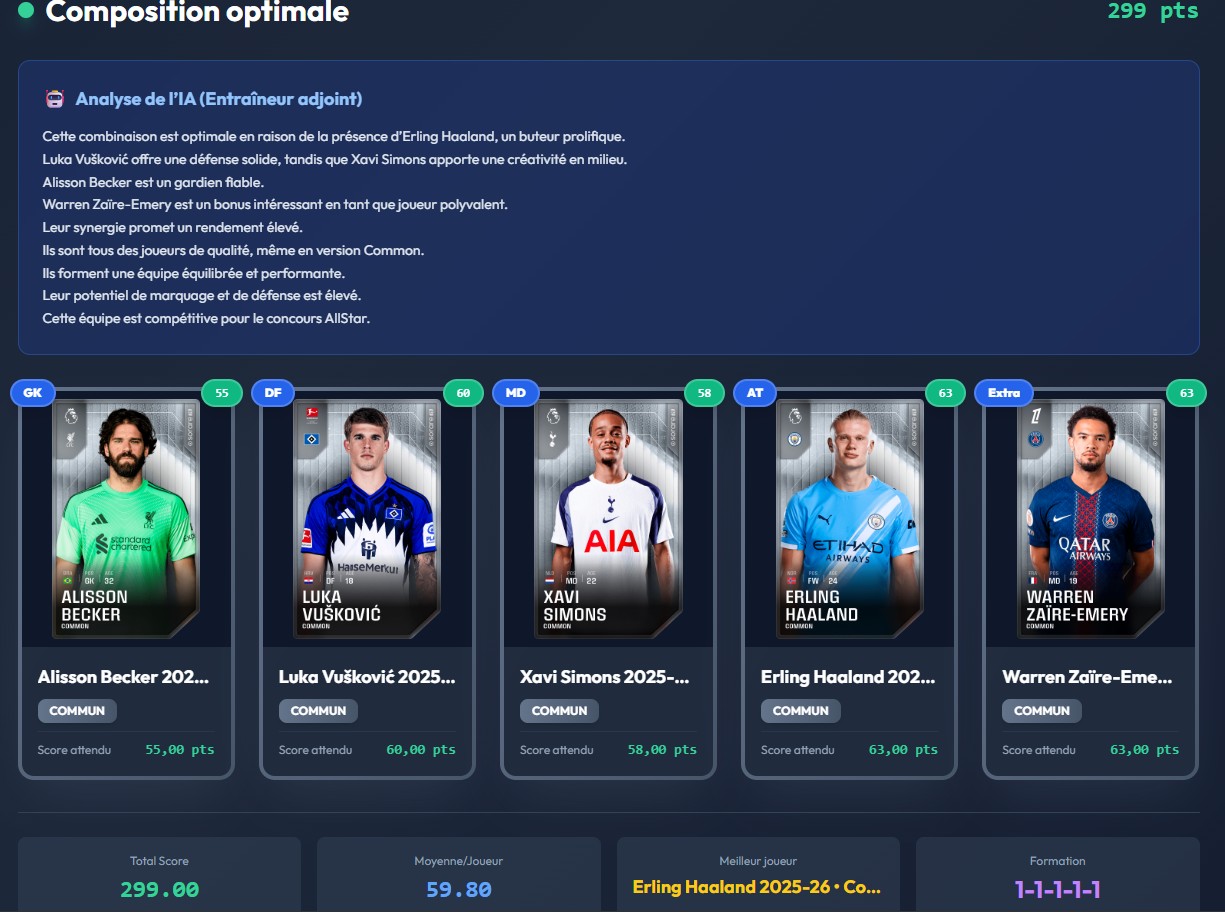Screen dimensions: 1225x912
Task: Click the COMMUN tag under Alisson Becker
Action: 78,711
